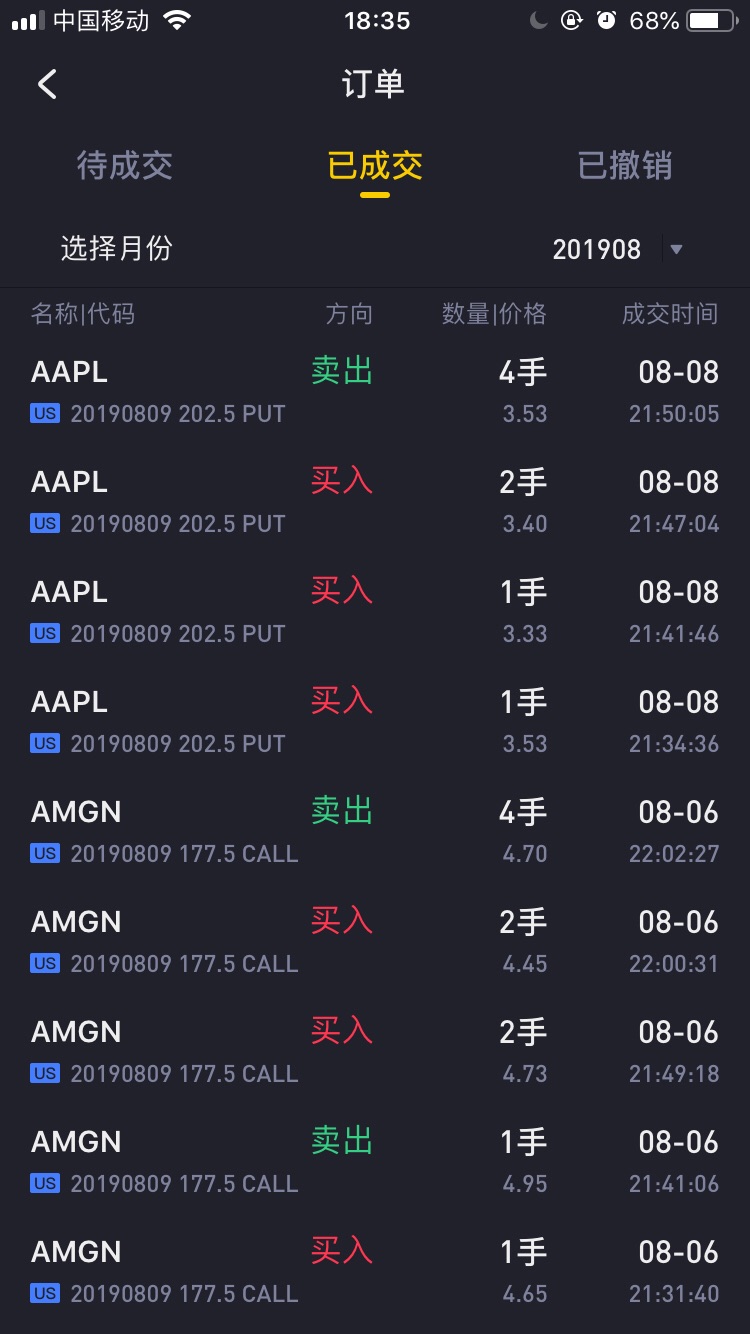Open AMGN buy order at 4.73
The height and width of the screenshot is (1334, 750).
[375, 1051]
